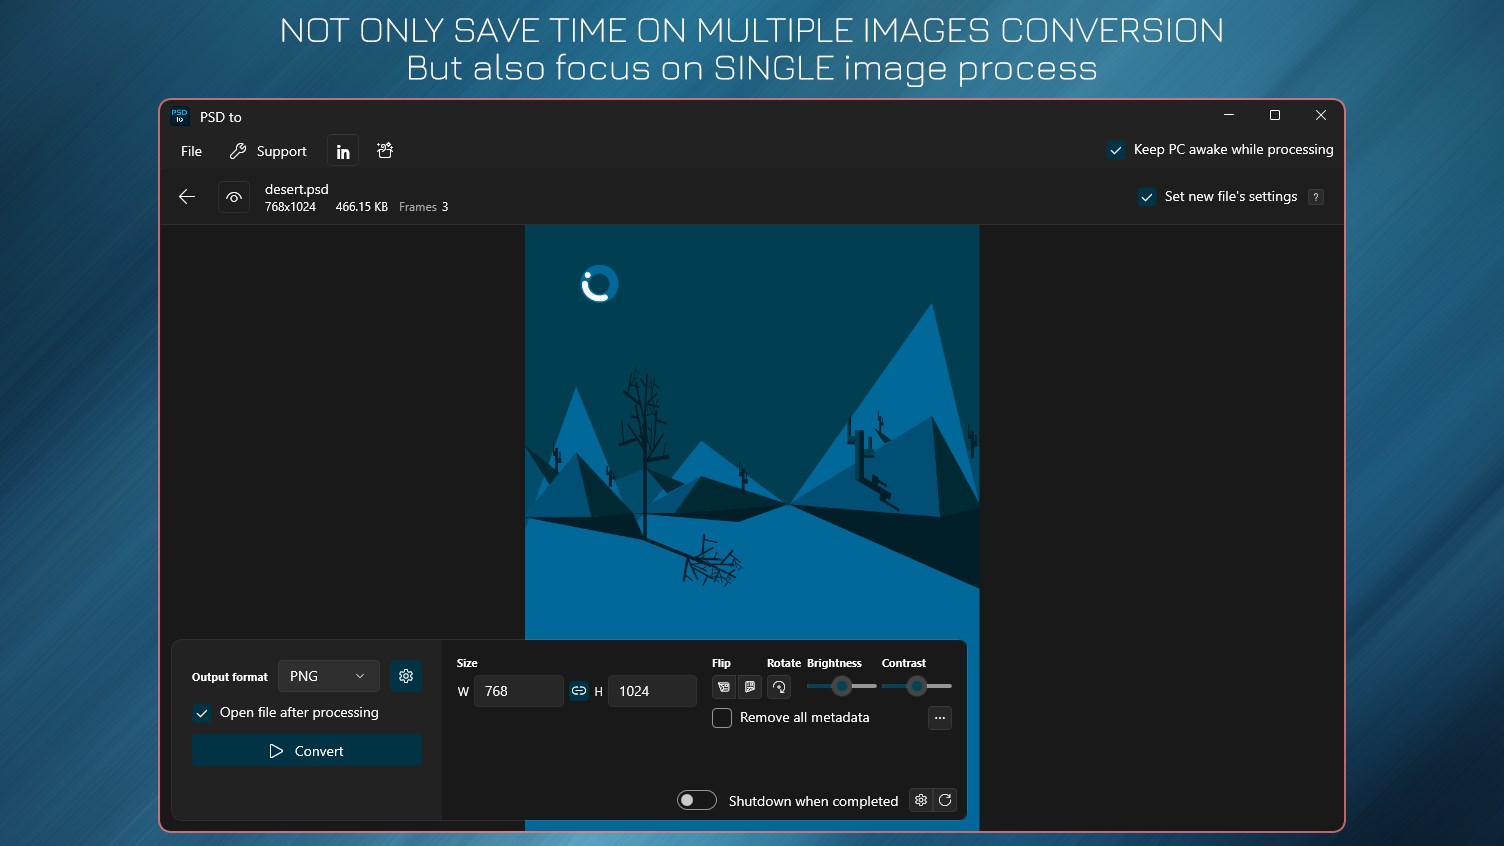Open output format settings gear
Screen dimensions: 1504x846
pos(406,676)
